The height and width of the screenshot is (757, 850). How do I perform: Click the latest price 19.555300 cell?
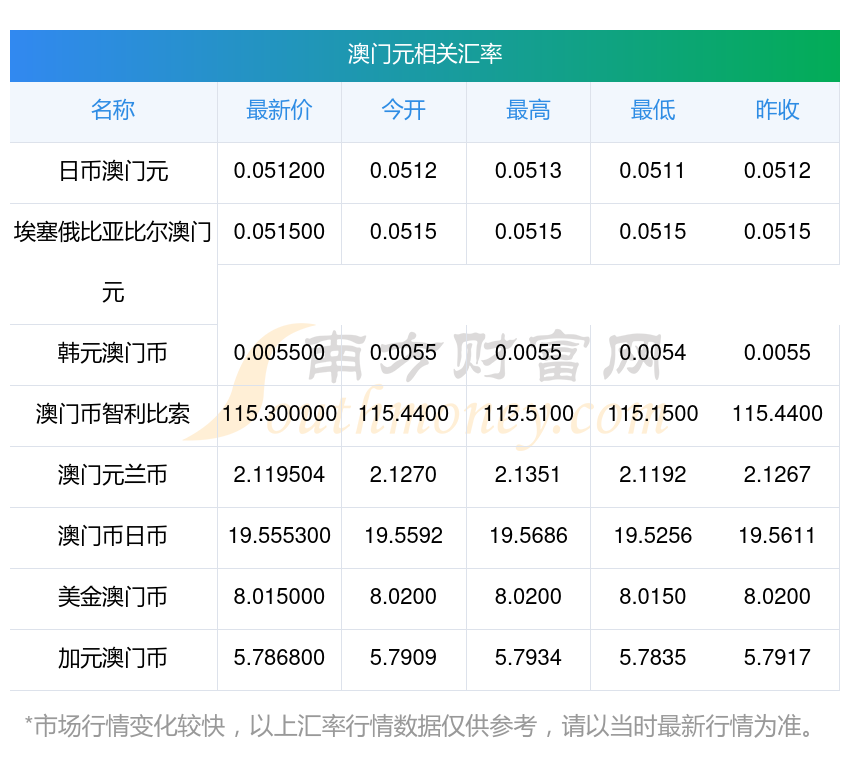coord(279,536)
